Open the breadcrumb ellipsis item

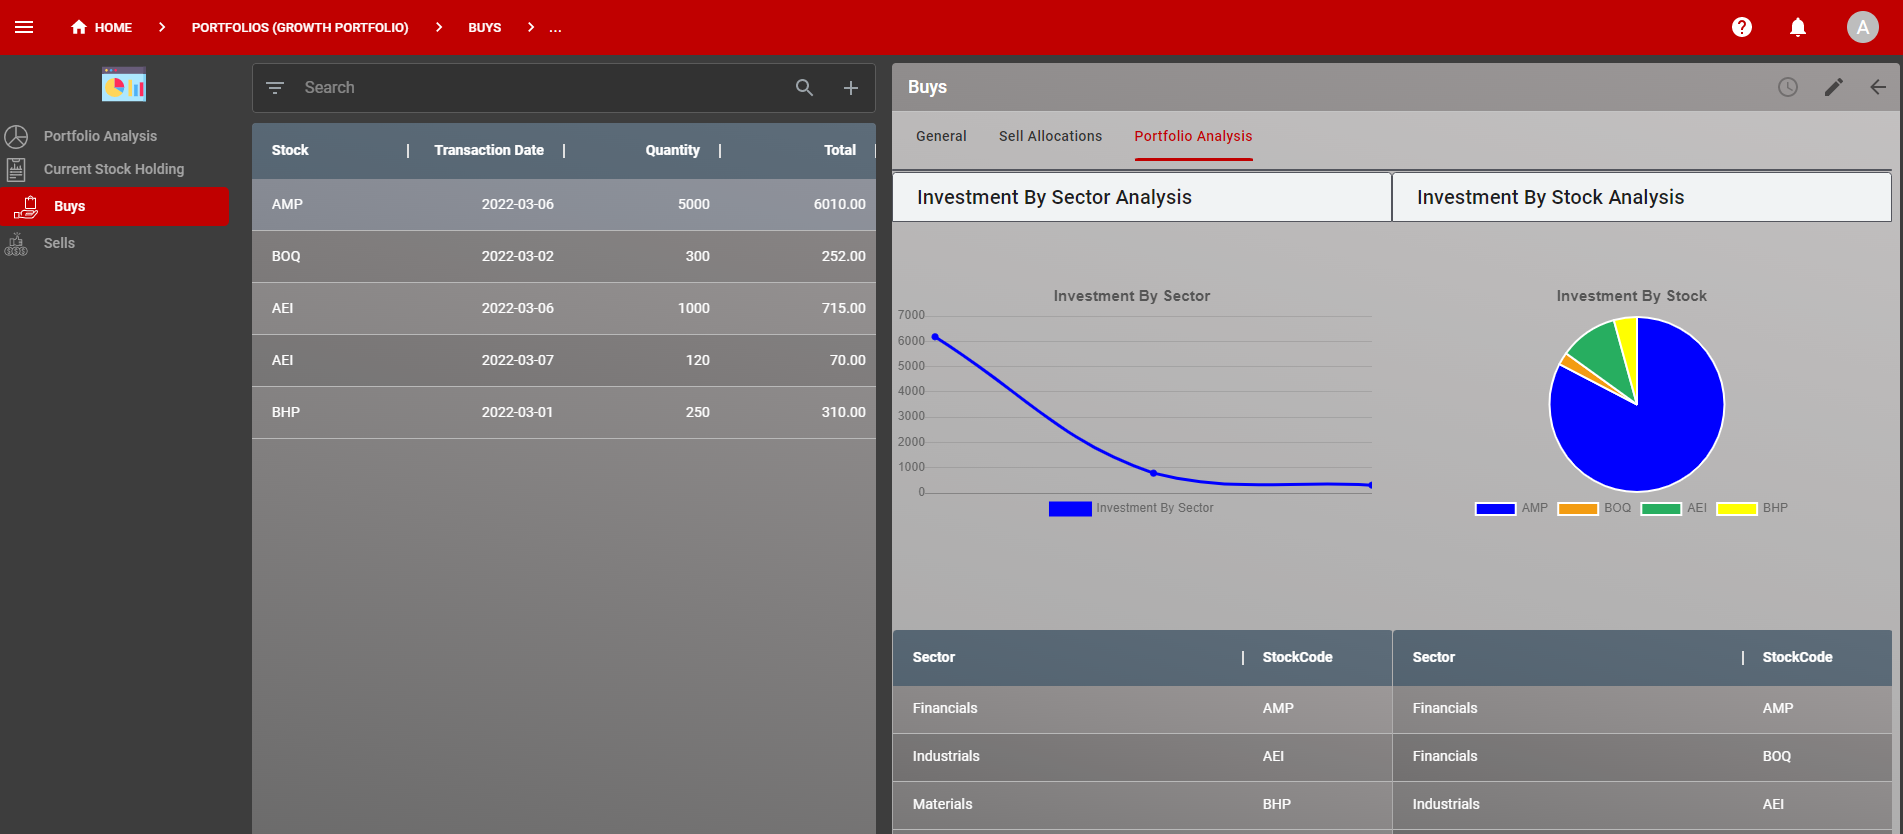coord(555,28)
